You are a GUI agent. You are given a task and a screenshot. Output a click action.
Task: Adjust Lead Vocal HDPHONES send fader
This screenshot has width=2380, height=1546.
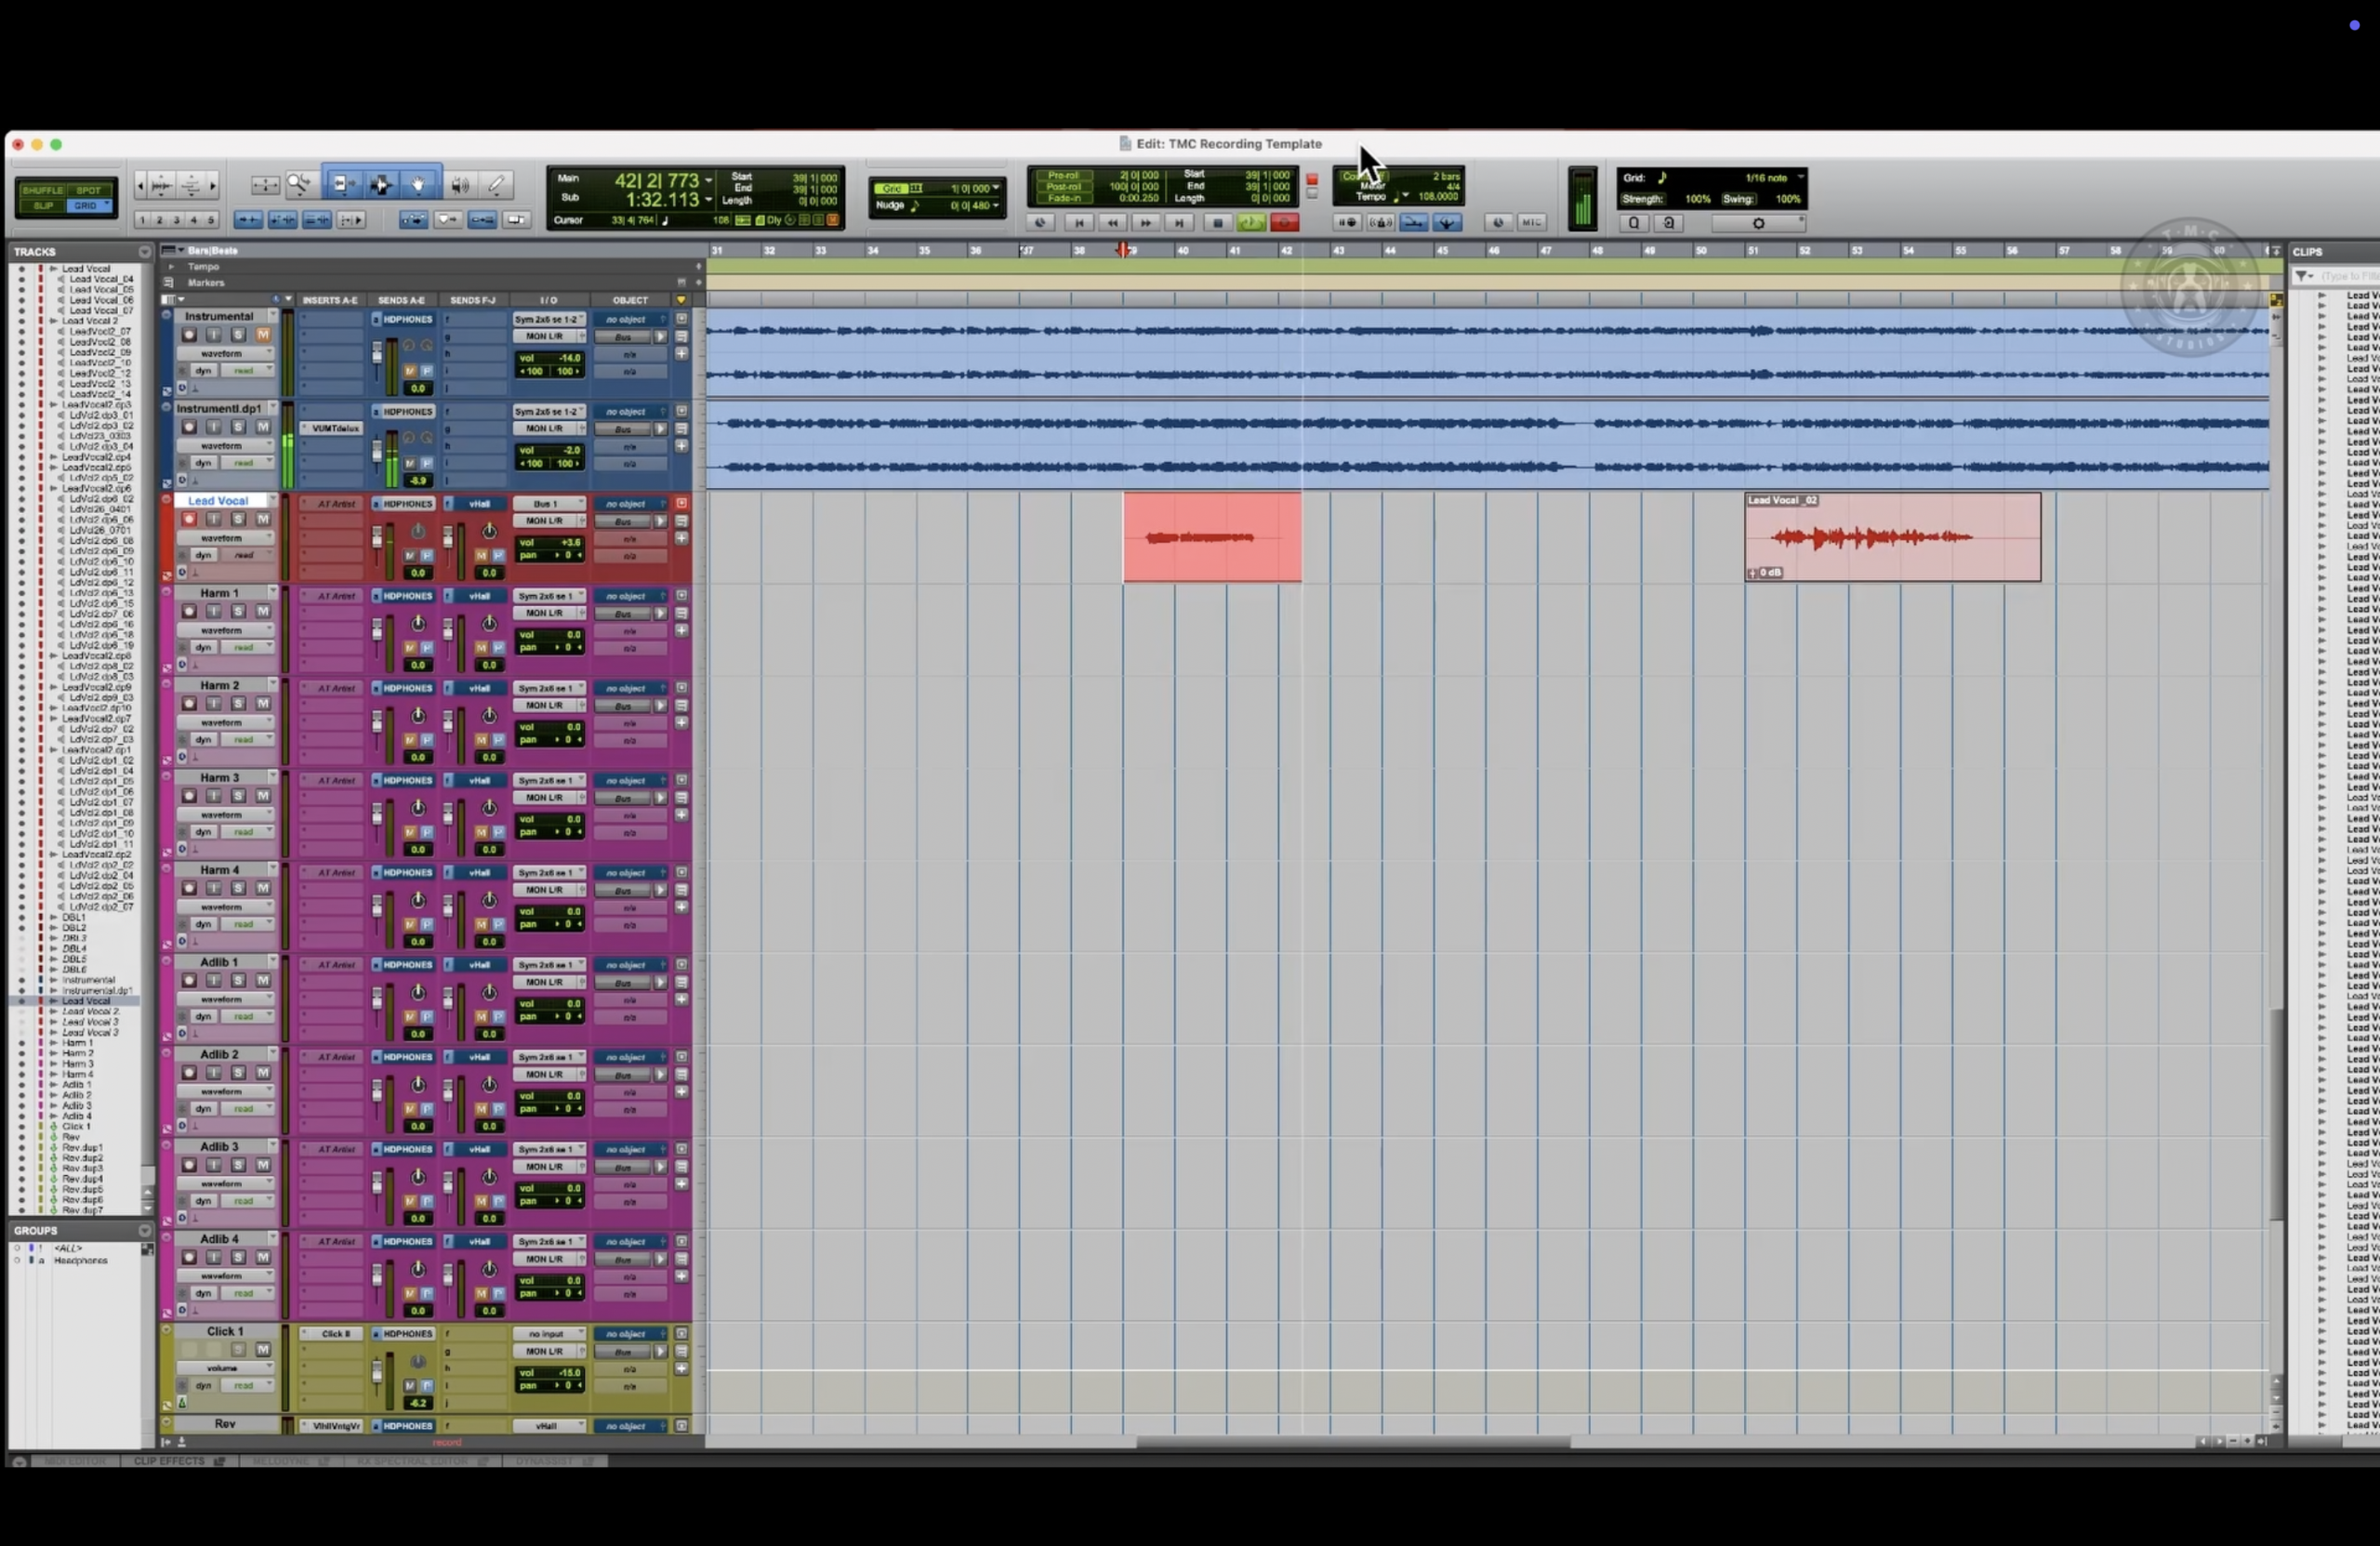click(x=377, y=538)
